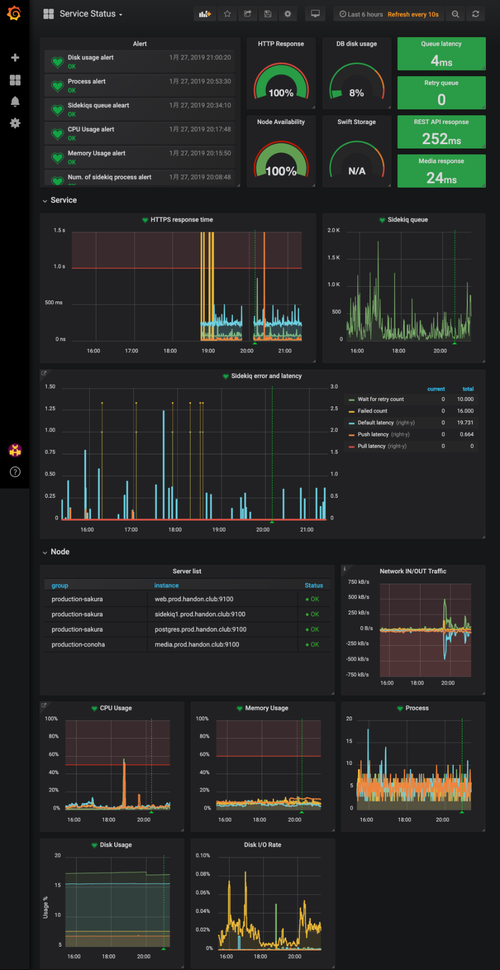Cycle view mode with monitor icon
The width and height of the screenshot is (500, 970).
click(x=315, y=14)
